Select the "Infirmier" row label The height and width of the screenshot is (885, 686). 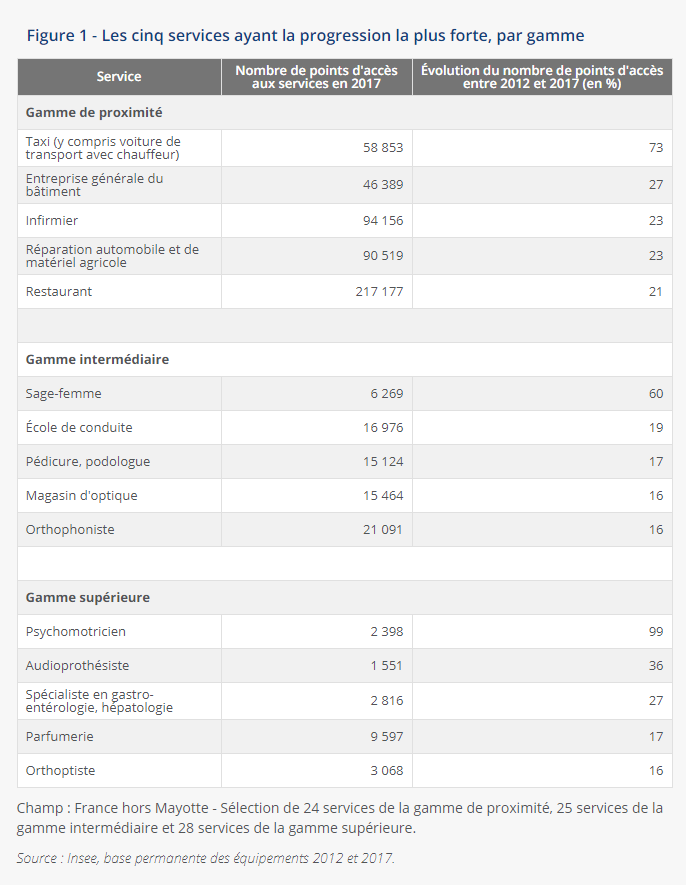click(x=52, y=221)
